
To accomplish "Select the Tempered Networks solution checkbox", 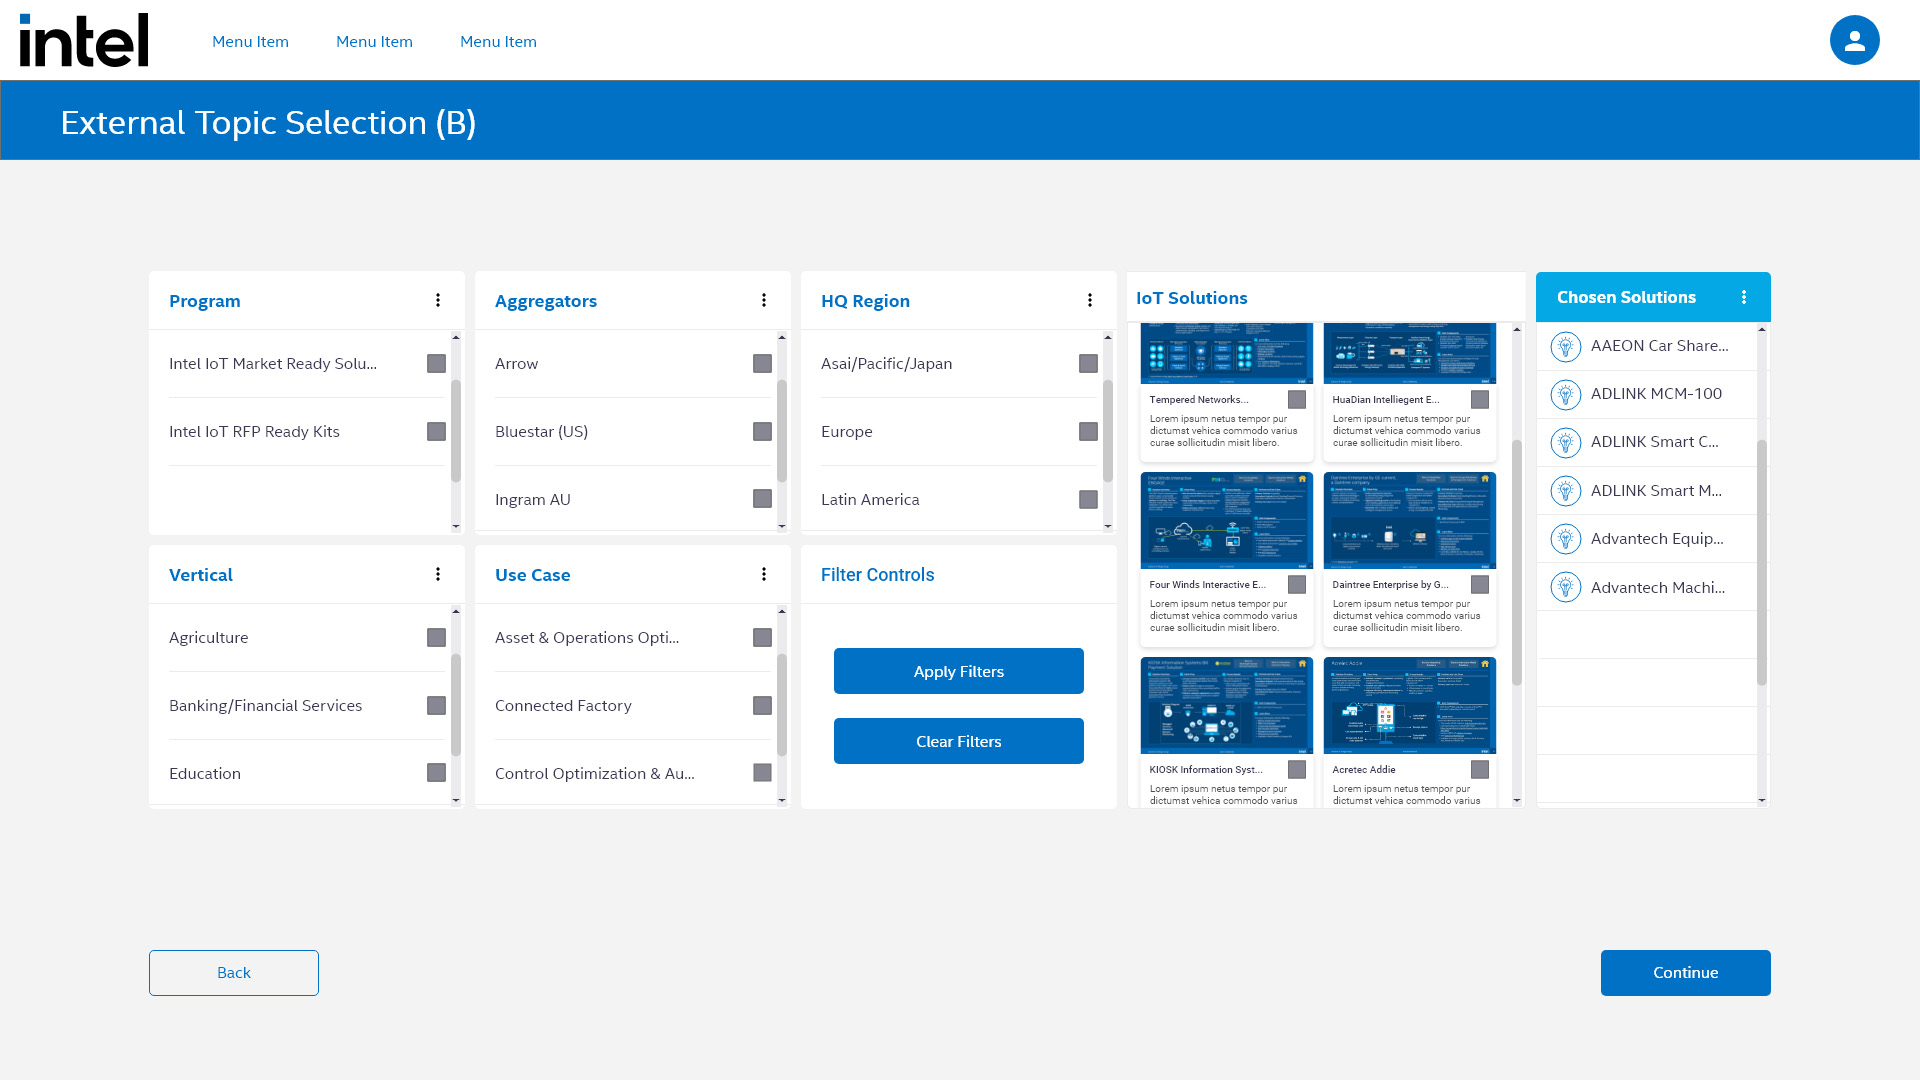I will [1297, 399].
